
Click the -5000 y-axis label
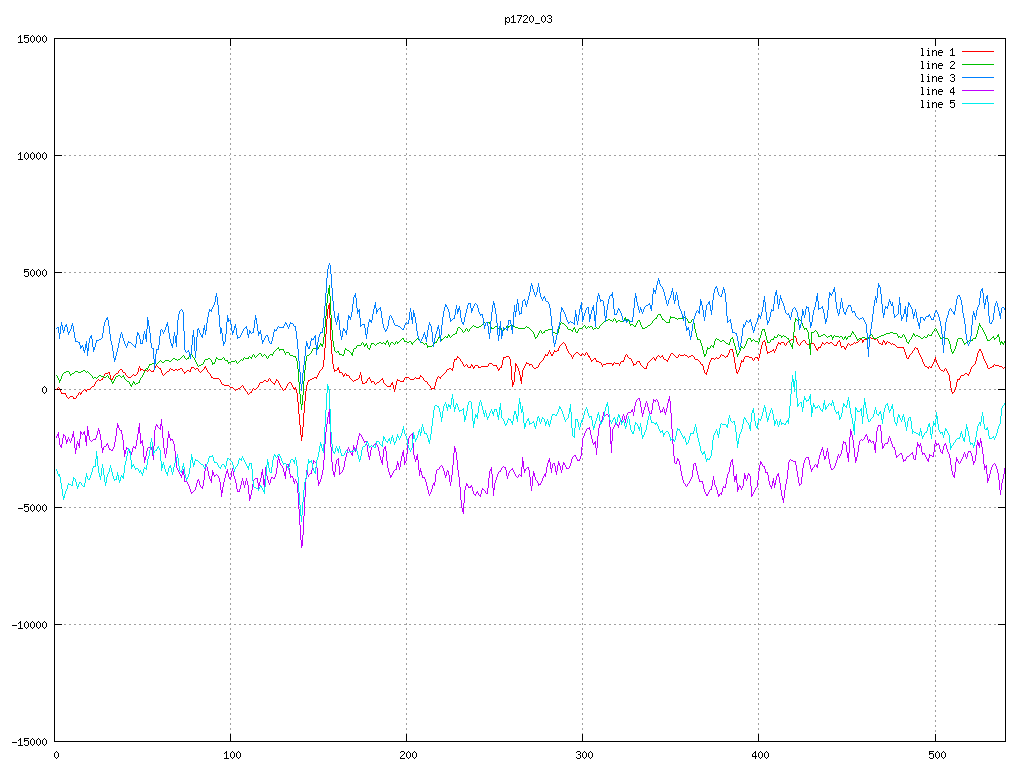32,507
